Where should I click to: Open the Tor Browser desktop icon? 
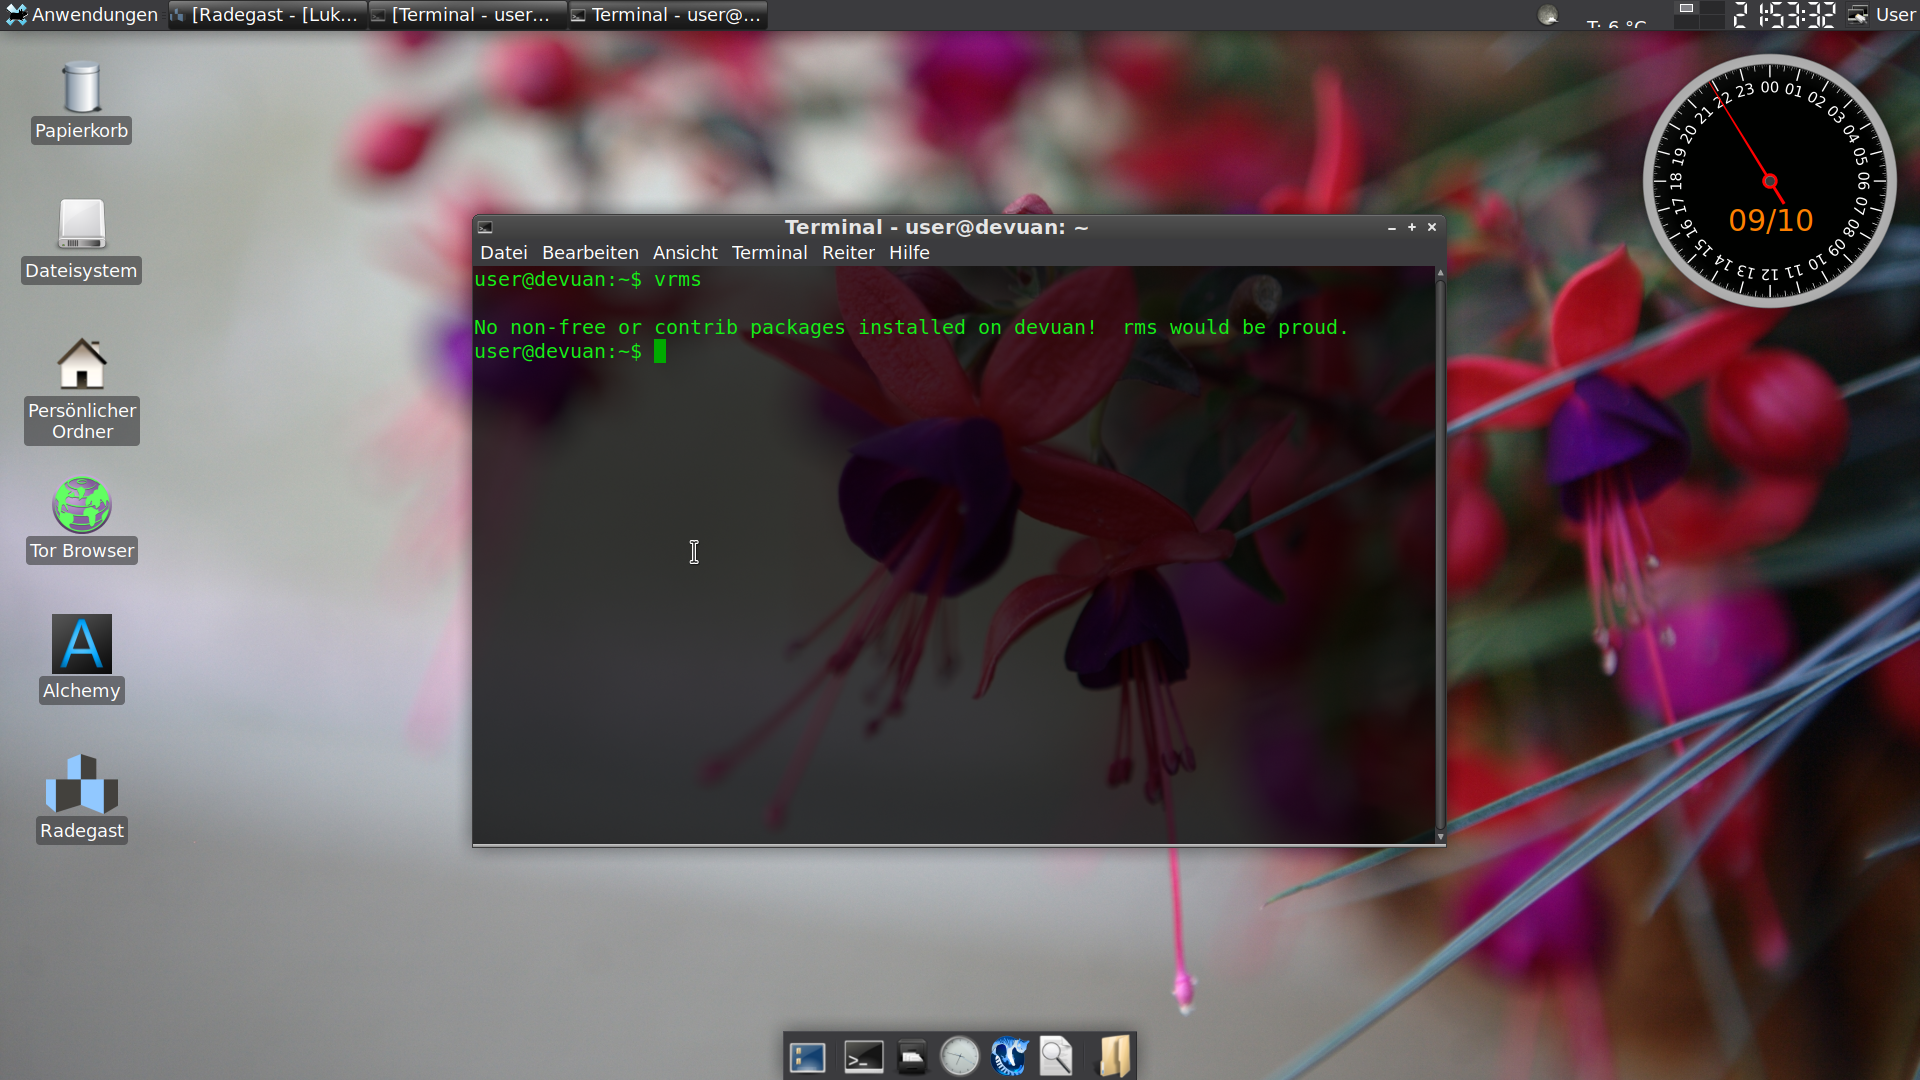82,506
